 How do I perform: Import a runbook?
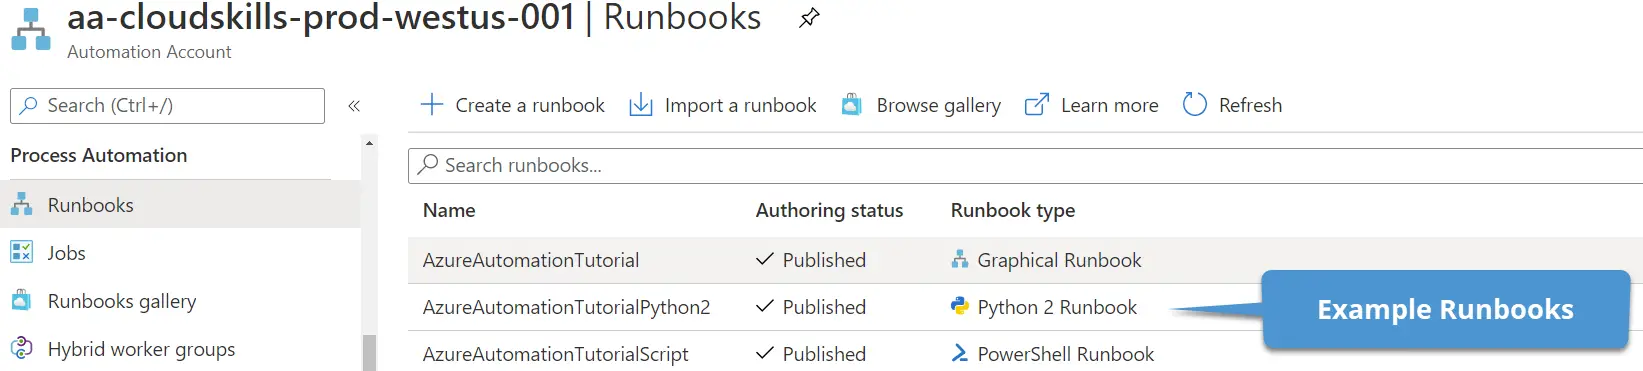(x=722, y=105)
